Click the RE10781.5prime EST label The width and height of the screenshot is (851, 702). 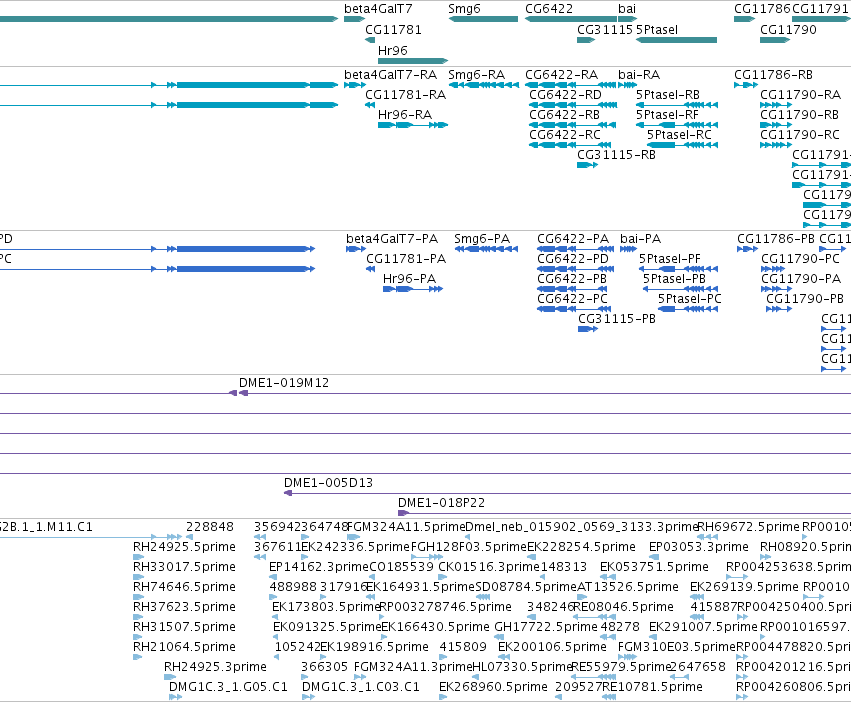pyautogui.click(x=652, y=687)
